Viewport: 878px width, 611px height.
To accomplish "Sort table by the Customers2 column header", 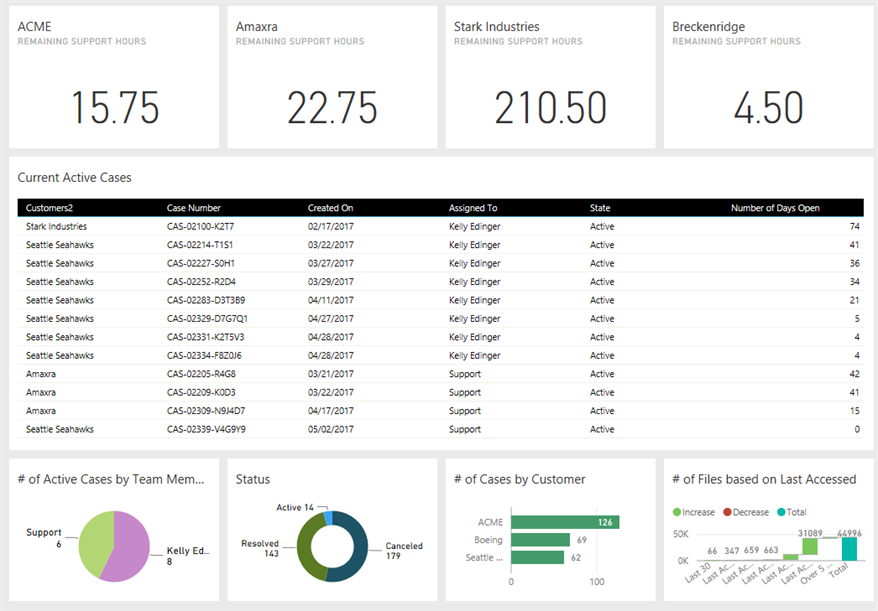I will coord(49,208).
